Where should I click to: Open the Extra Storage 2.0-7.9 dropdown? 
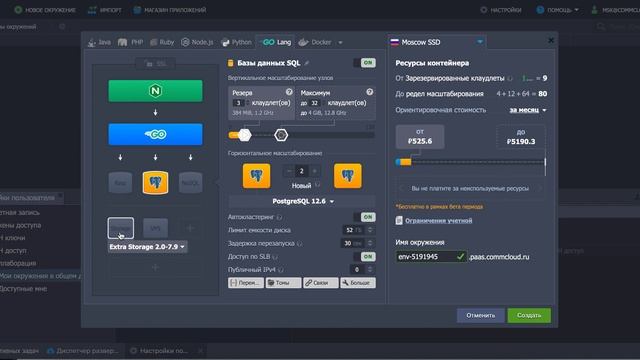click(x=148, y=247)
